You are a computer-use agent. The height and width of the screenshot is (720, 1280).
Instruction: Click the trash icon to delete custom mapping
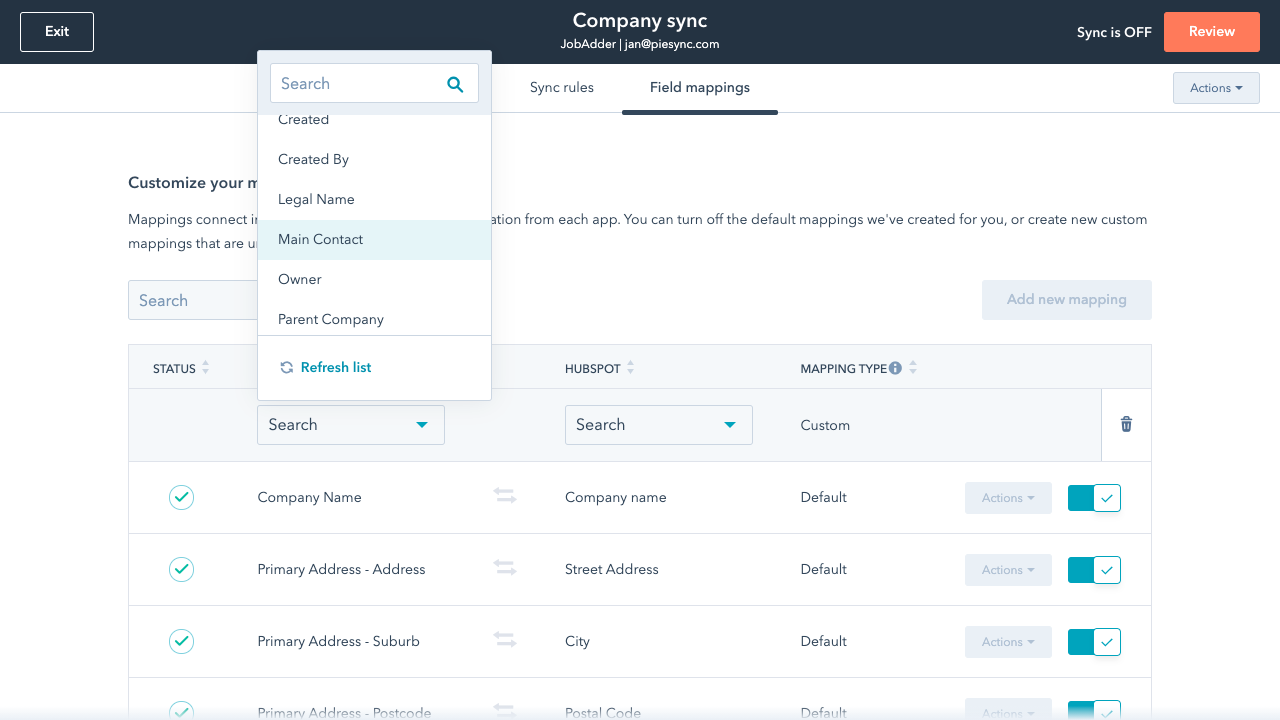pyautogui.click(x=1126, y=425)
